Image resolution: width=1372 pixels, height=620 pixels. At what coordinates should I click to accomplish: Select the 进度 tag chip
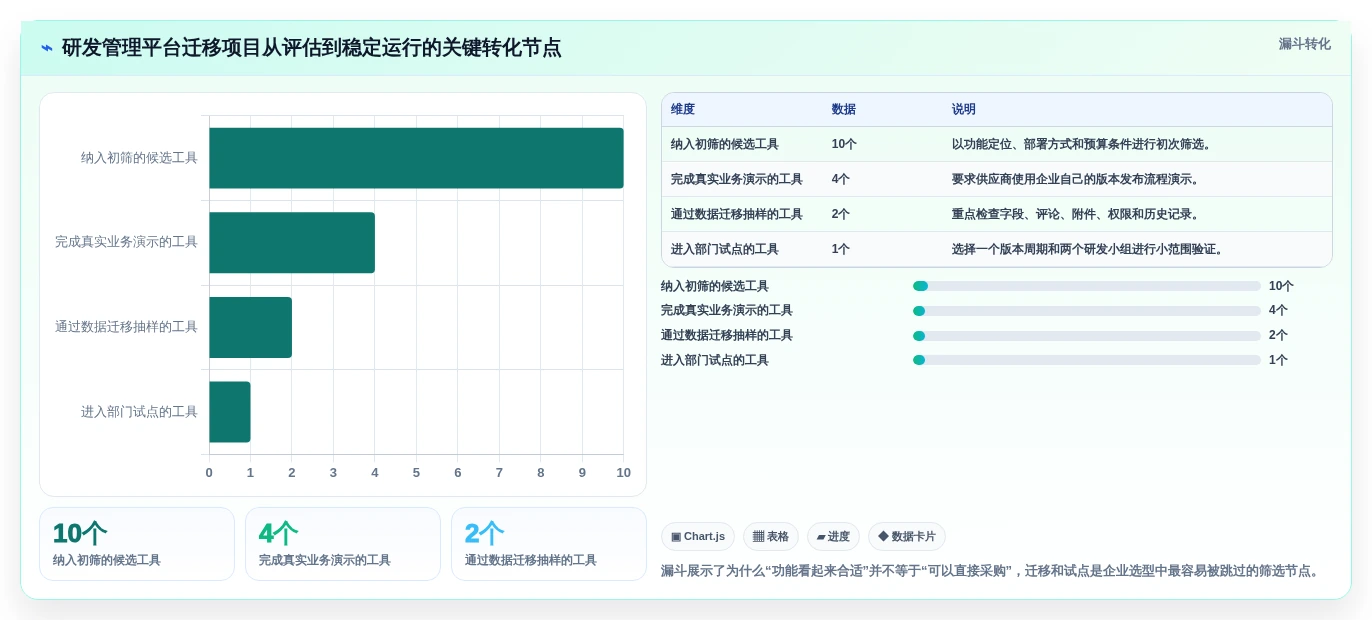(833, 537)
